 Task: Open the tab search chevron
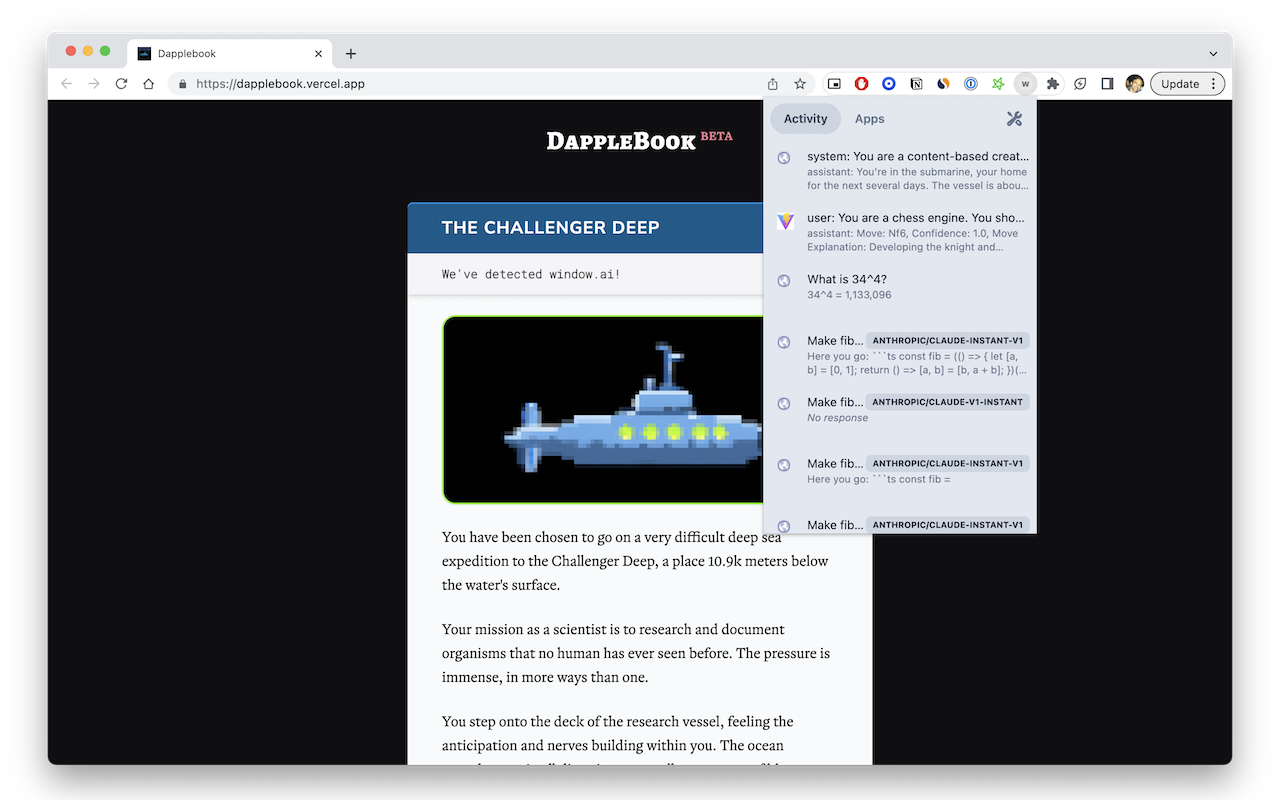point(1213,54)
